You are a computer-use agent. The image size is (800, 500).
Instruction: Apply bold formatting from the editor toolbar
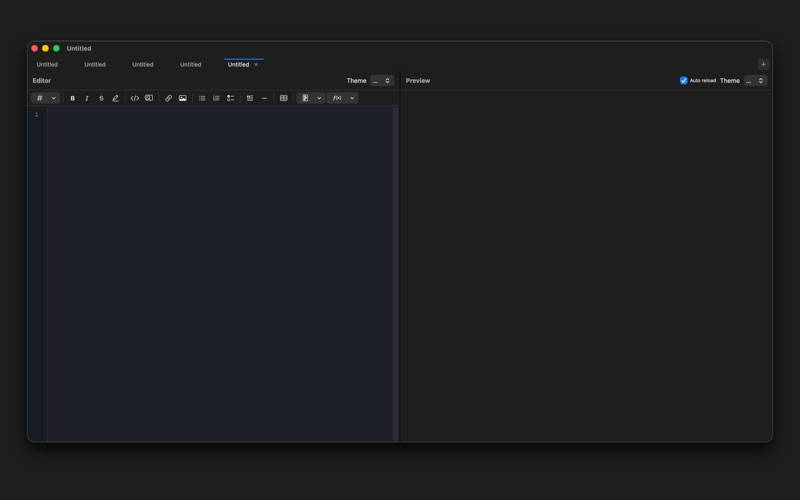(x=72, y=98)
